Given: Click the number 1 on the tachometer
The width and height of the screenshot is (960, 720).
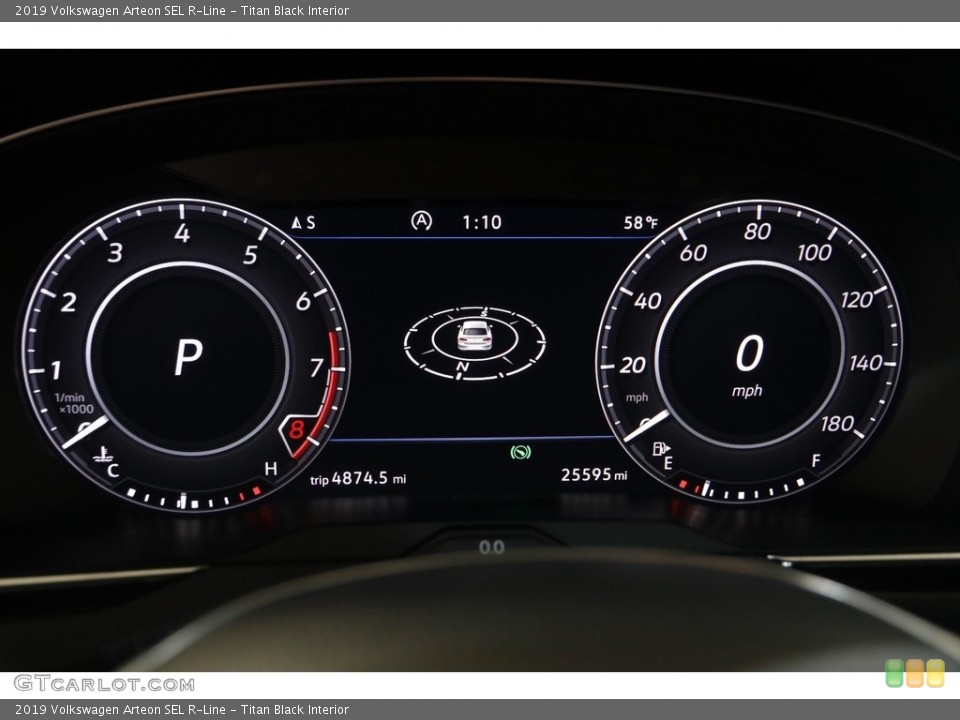Looking at the screenshot, I should coord(56,370).
